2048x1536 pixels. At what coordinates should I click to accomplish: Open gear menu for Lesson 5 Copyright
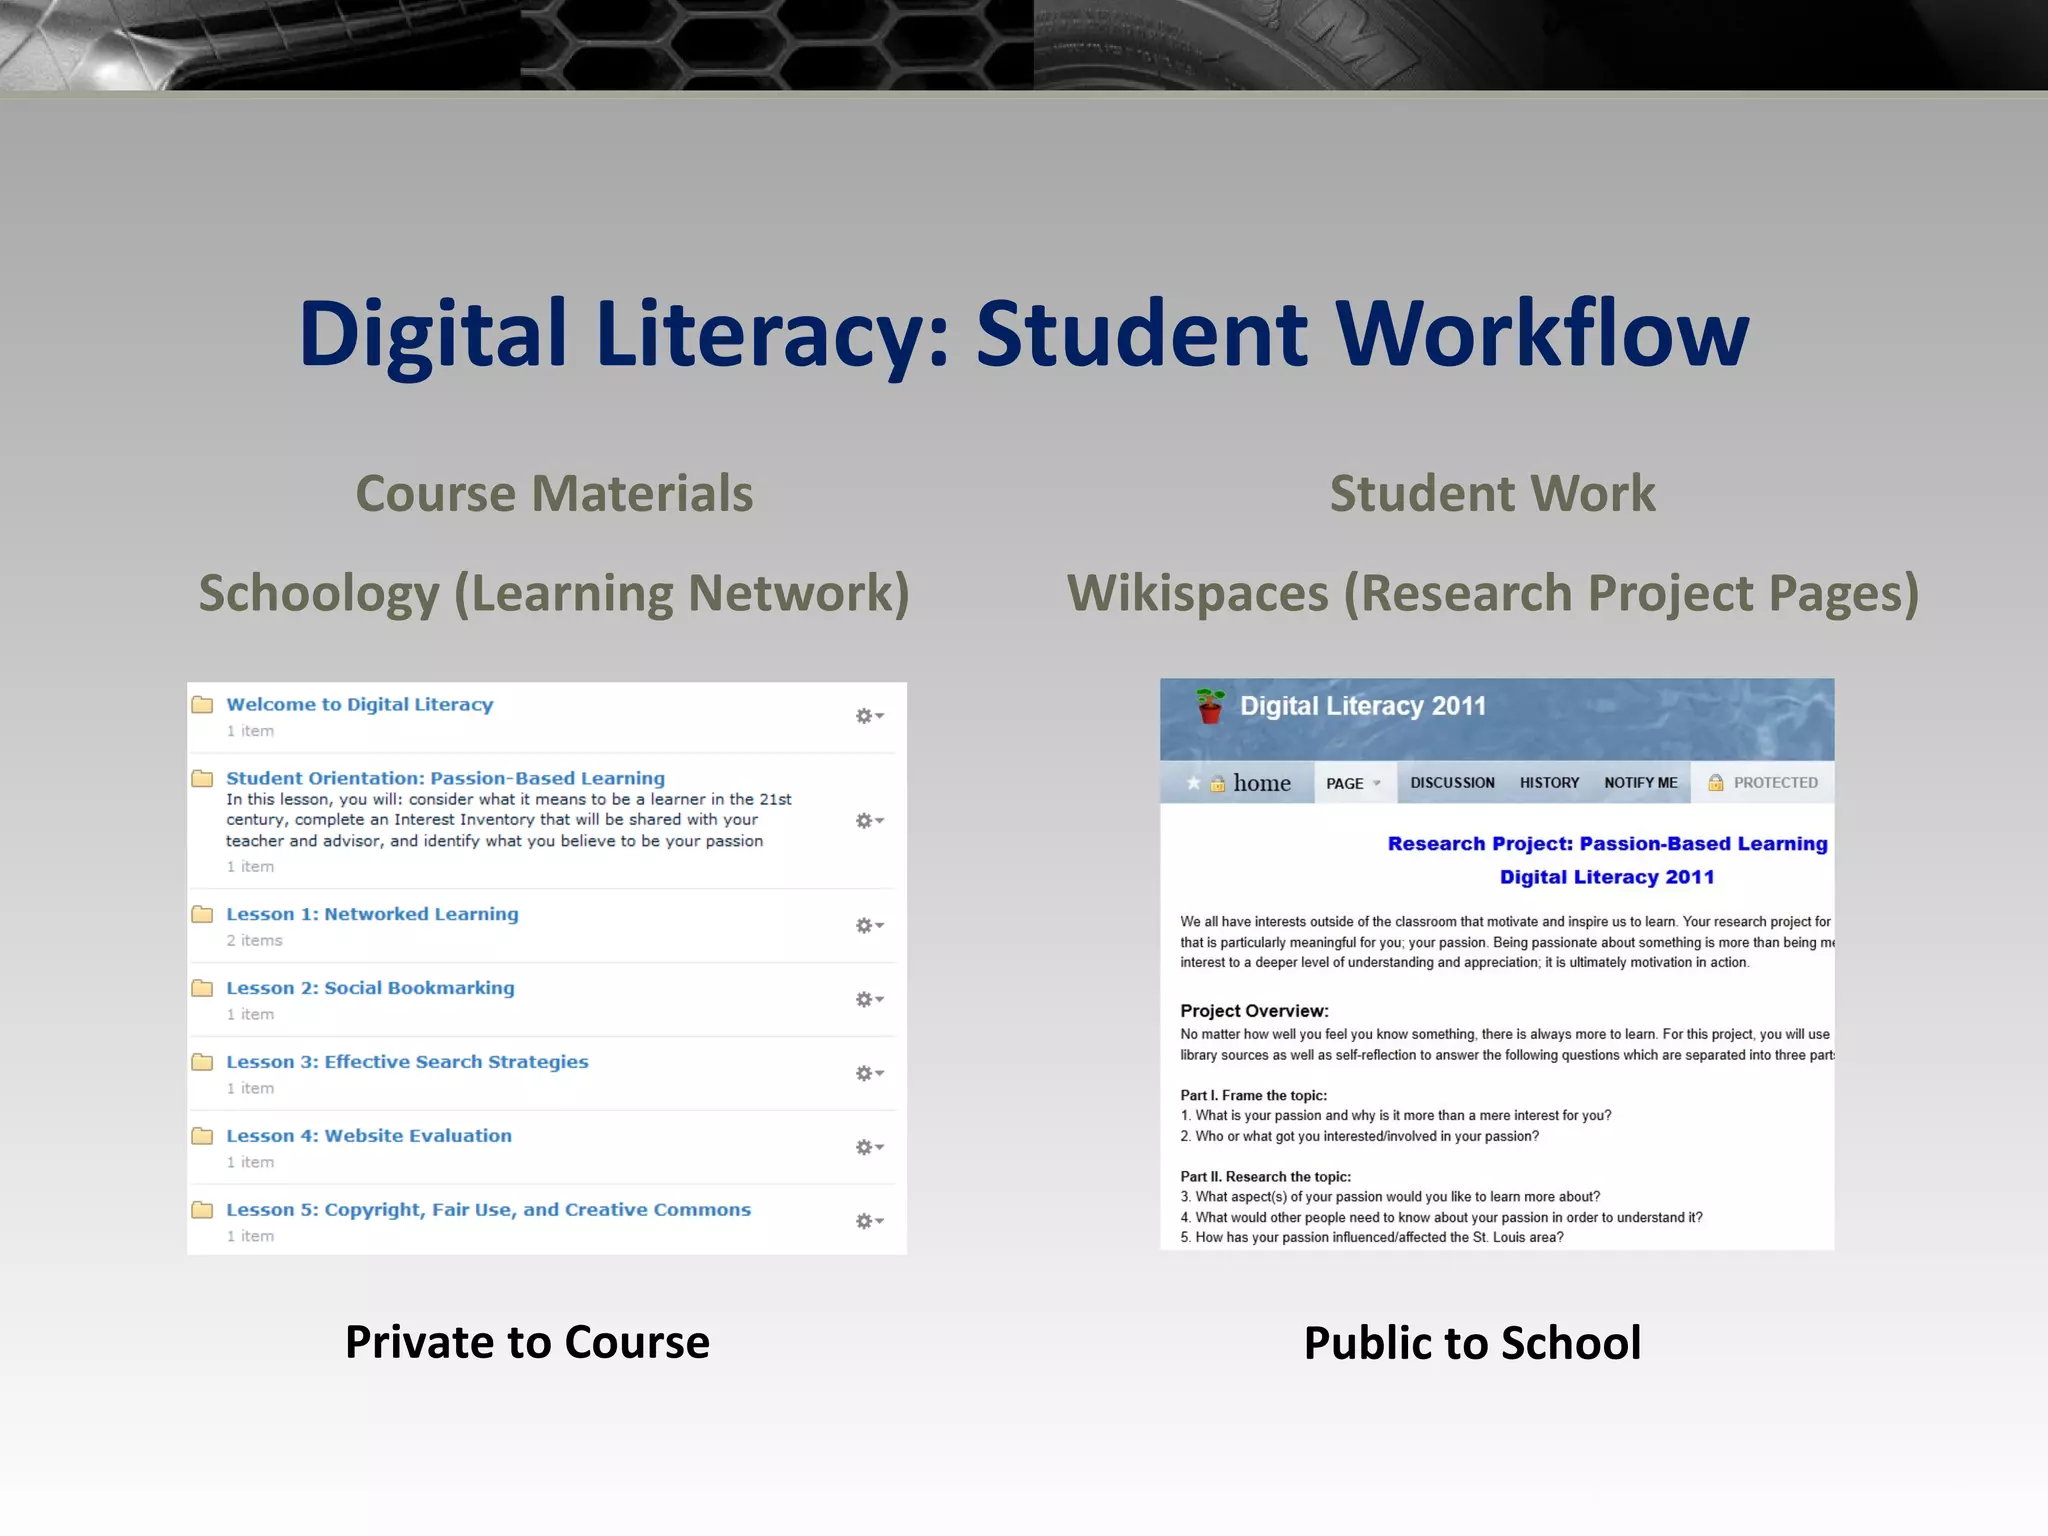pos(869,1222)
